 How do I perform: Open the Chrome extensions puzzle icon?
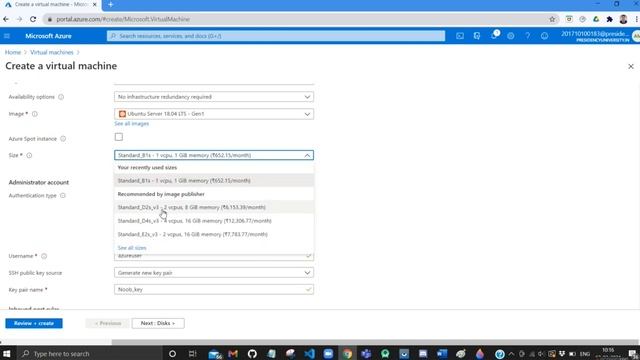click(x=610, y=19)
